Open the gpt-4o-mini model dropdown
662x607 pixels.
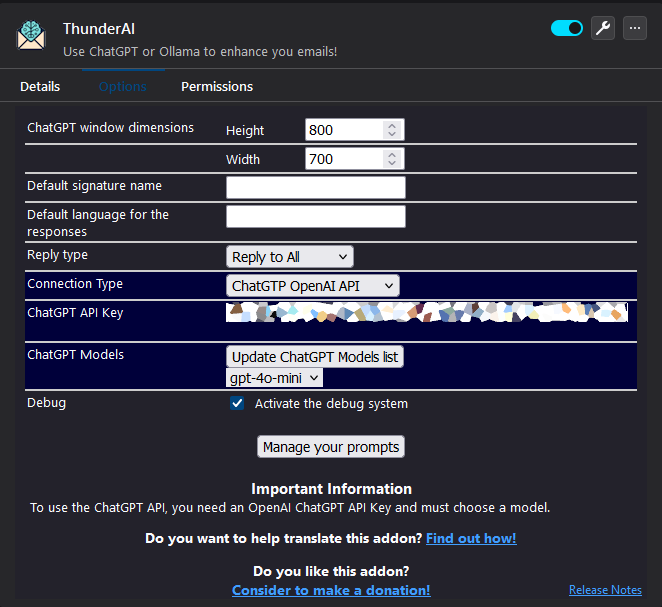click(274, 378)
